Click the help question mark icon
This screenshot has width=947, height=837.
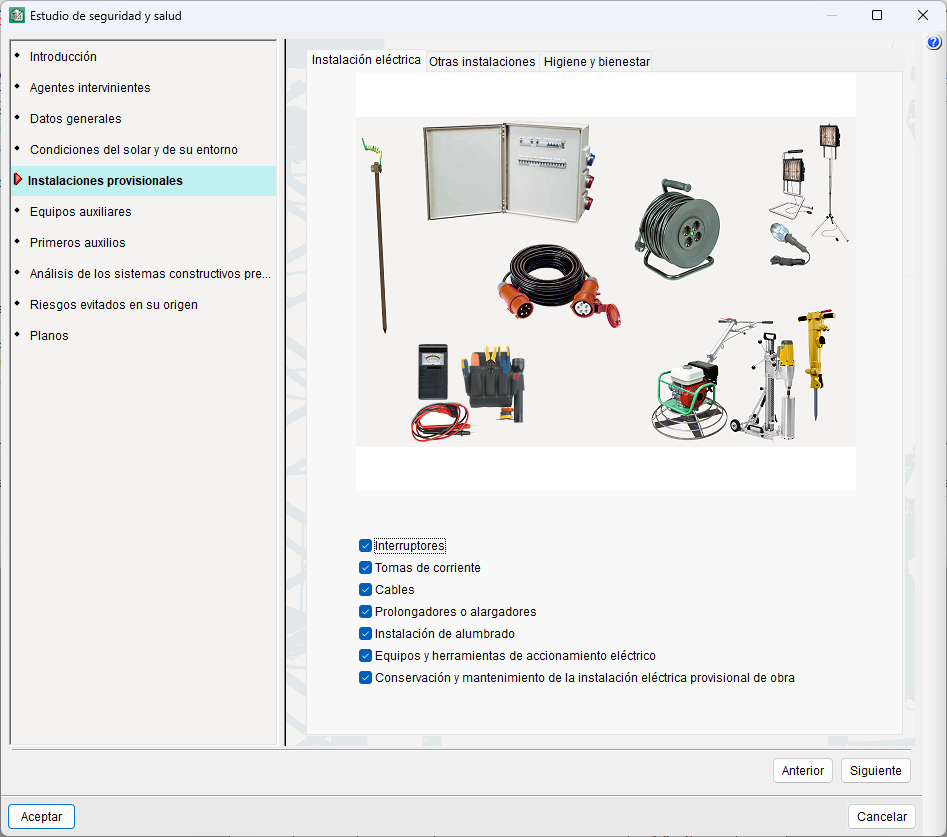point(934,43)
